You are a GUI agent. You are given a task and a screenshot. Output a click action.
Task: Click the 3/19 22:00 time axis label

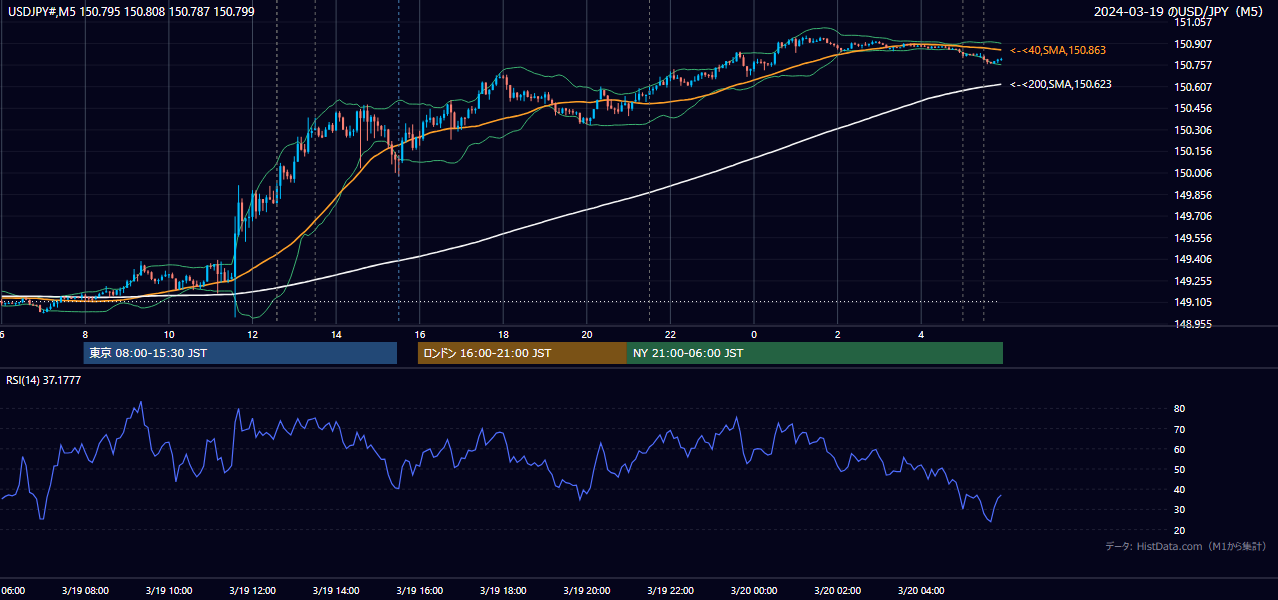[x=670, y=591]
